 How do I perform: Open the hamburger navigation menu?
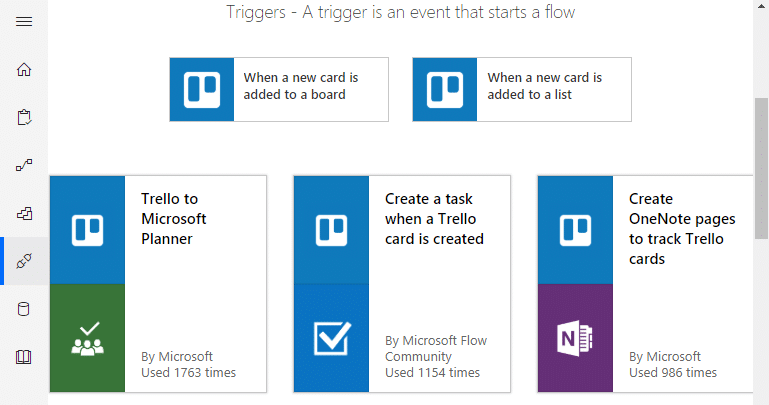point(24,22)
